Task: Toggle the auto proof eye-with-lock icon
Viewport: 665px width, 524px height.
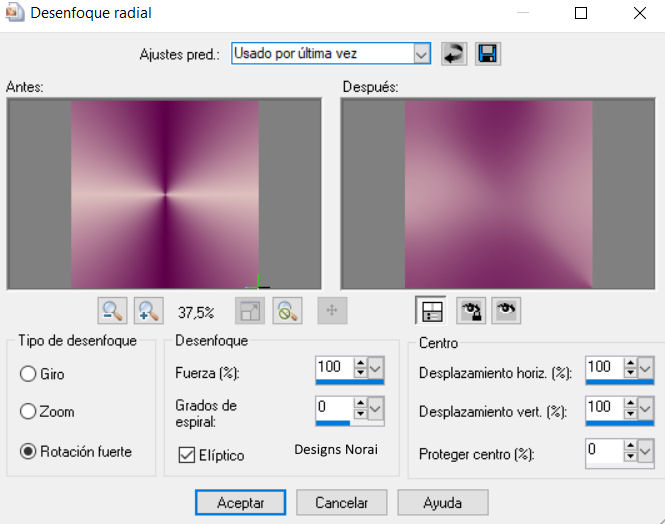Action: coord(471,311)
